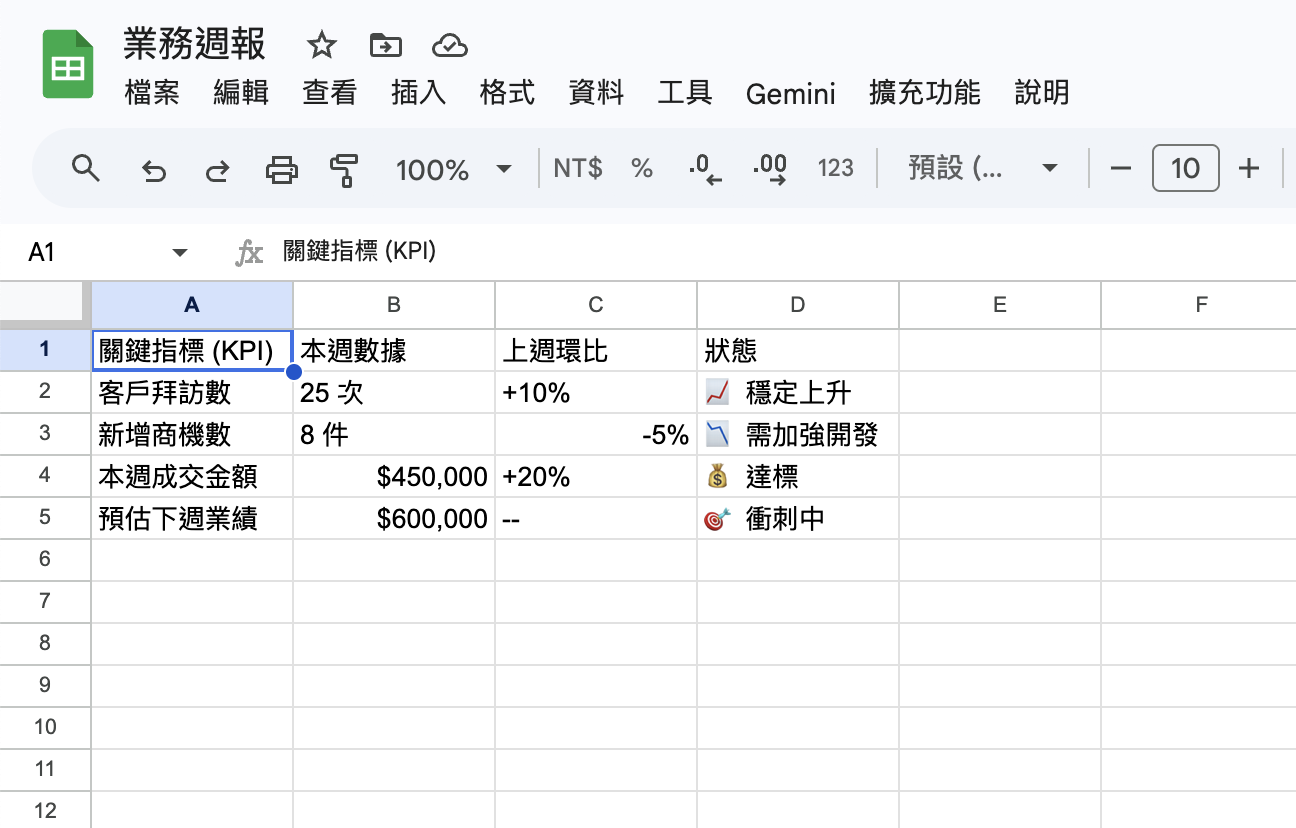Click the search icon in the toolbar
Image resolution: width=1296 pixels, height=828 pixels.
tap(86, 169)
